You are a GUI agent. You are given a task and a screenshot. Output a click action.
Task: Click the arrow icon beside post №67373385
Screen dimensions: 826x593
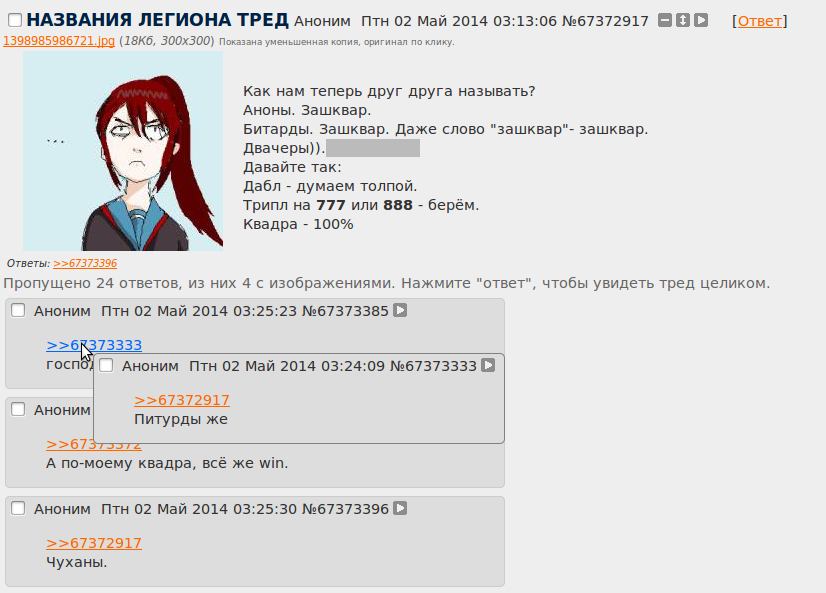pos(400,310)
